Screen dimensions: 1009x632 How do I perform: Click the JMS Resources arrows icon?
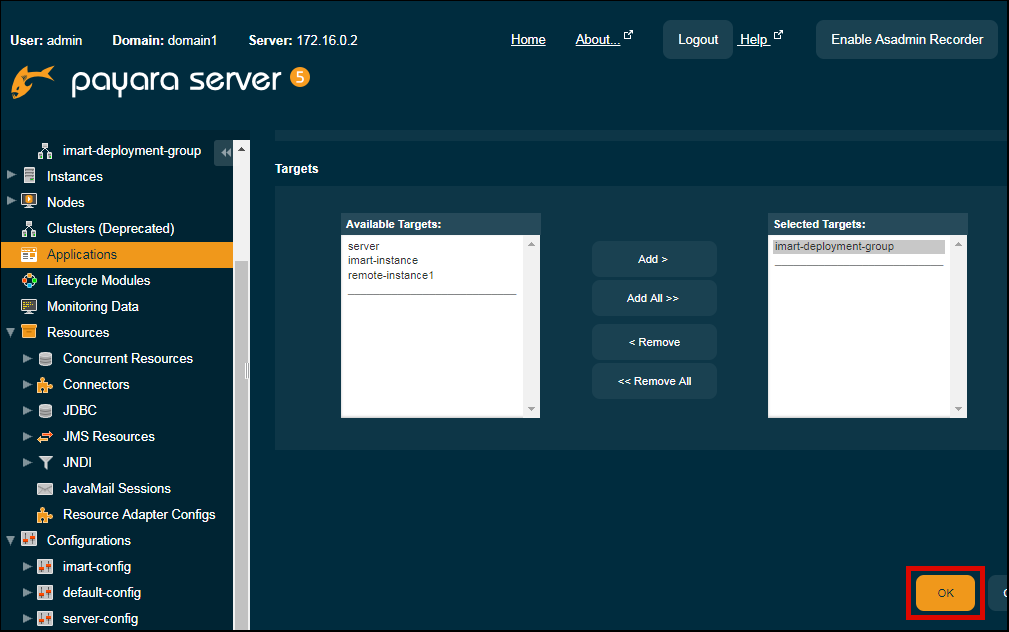point(45,436)
